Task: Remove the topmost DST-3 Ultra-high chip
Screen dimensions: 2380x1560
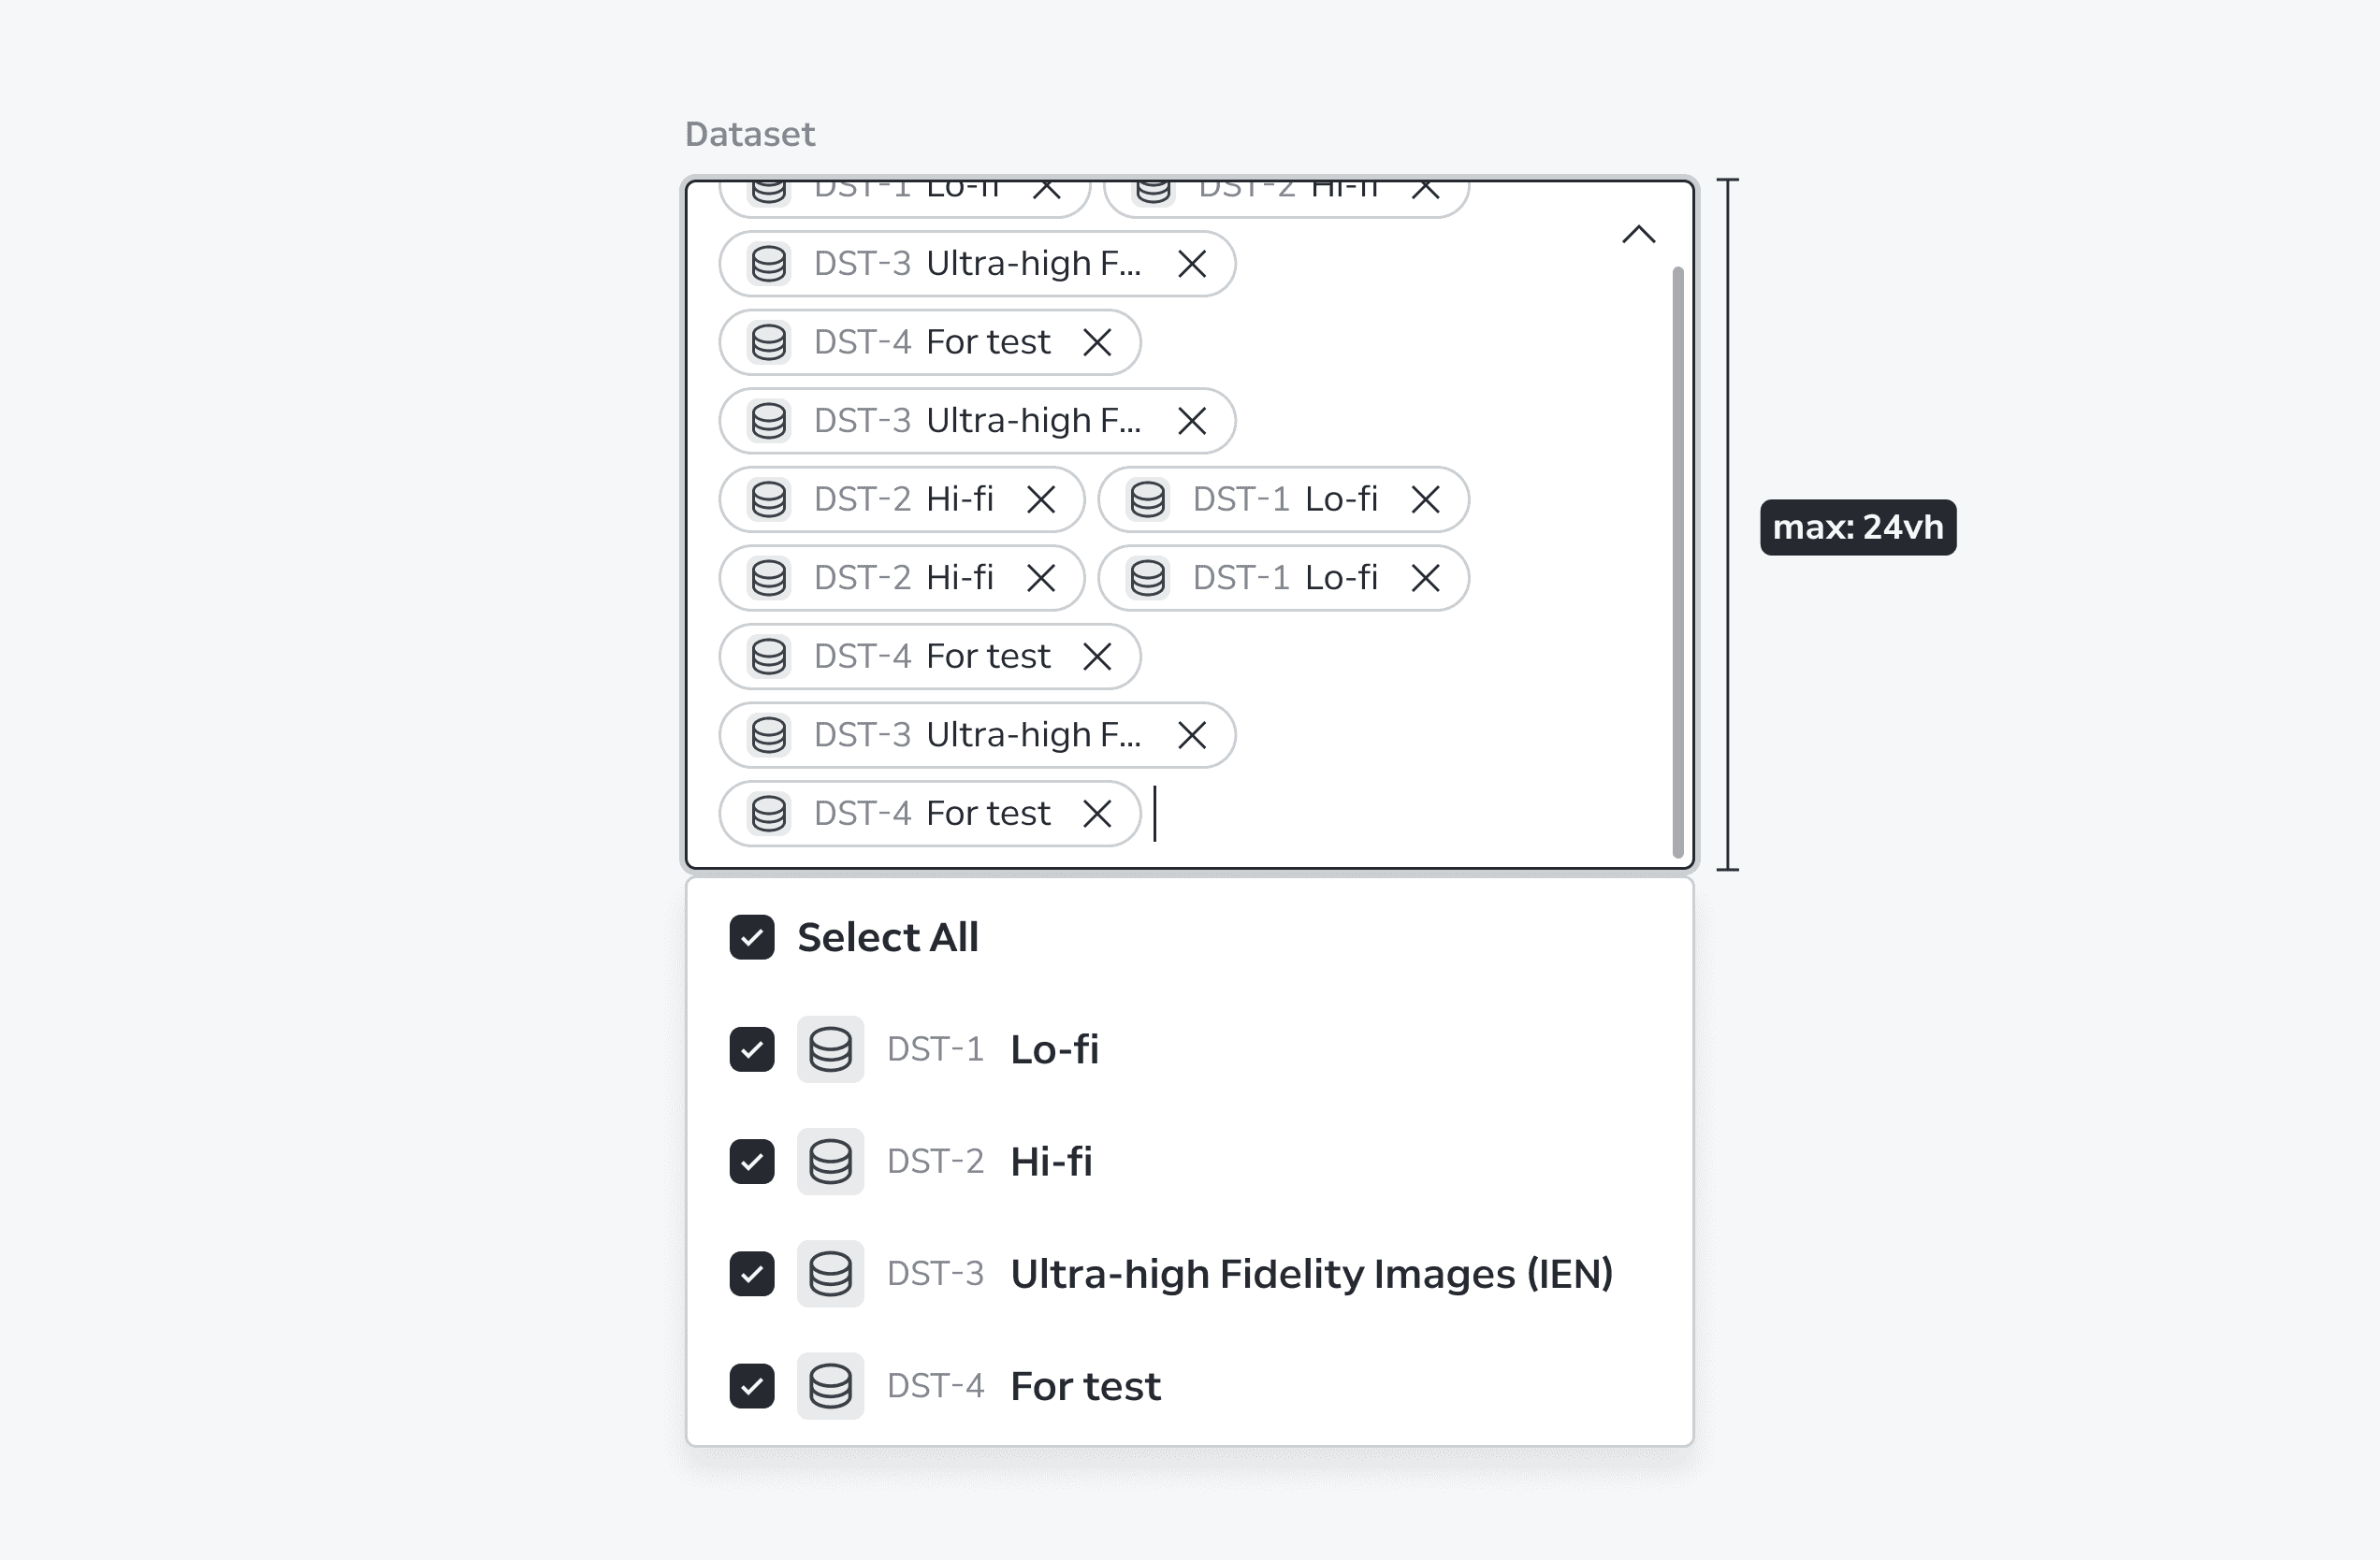Action: pos(1191,264)
